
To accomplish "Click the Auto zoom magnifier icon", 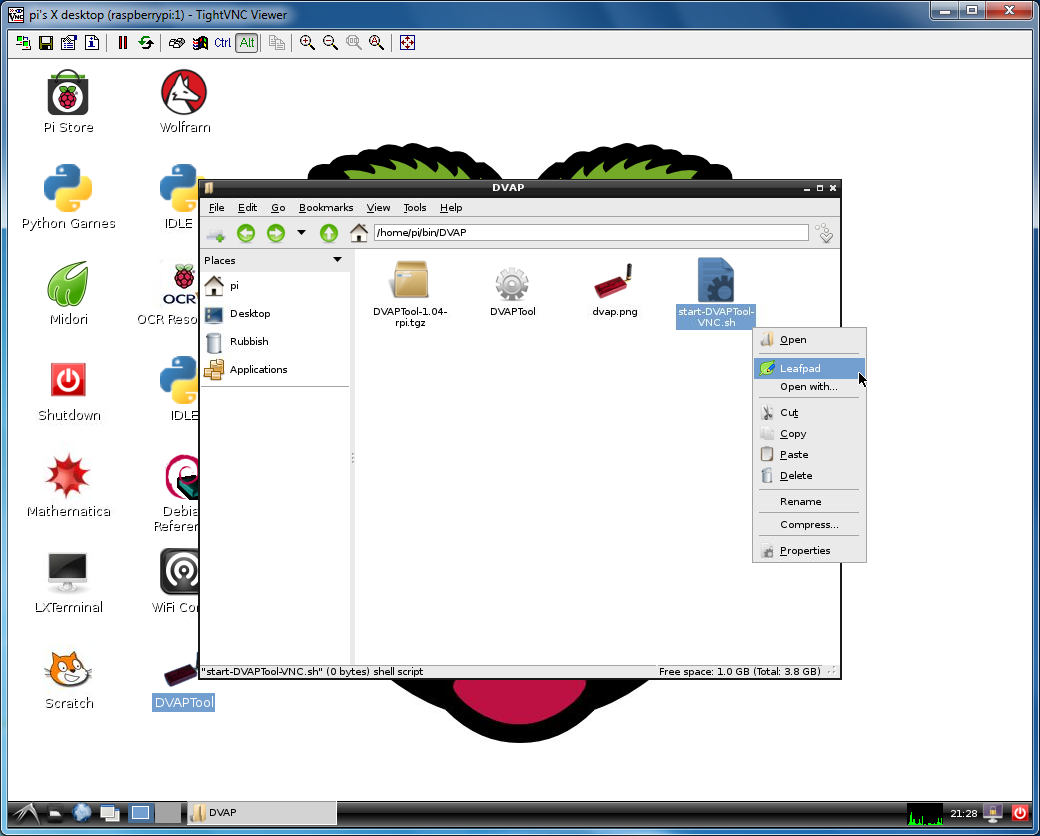I will [x=376, y=43].
